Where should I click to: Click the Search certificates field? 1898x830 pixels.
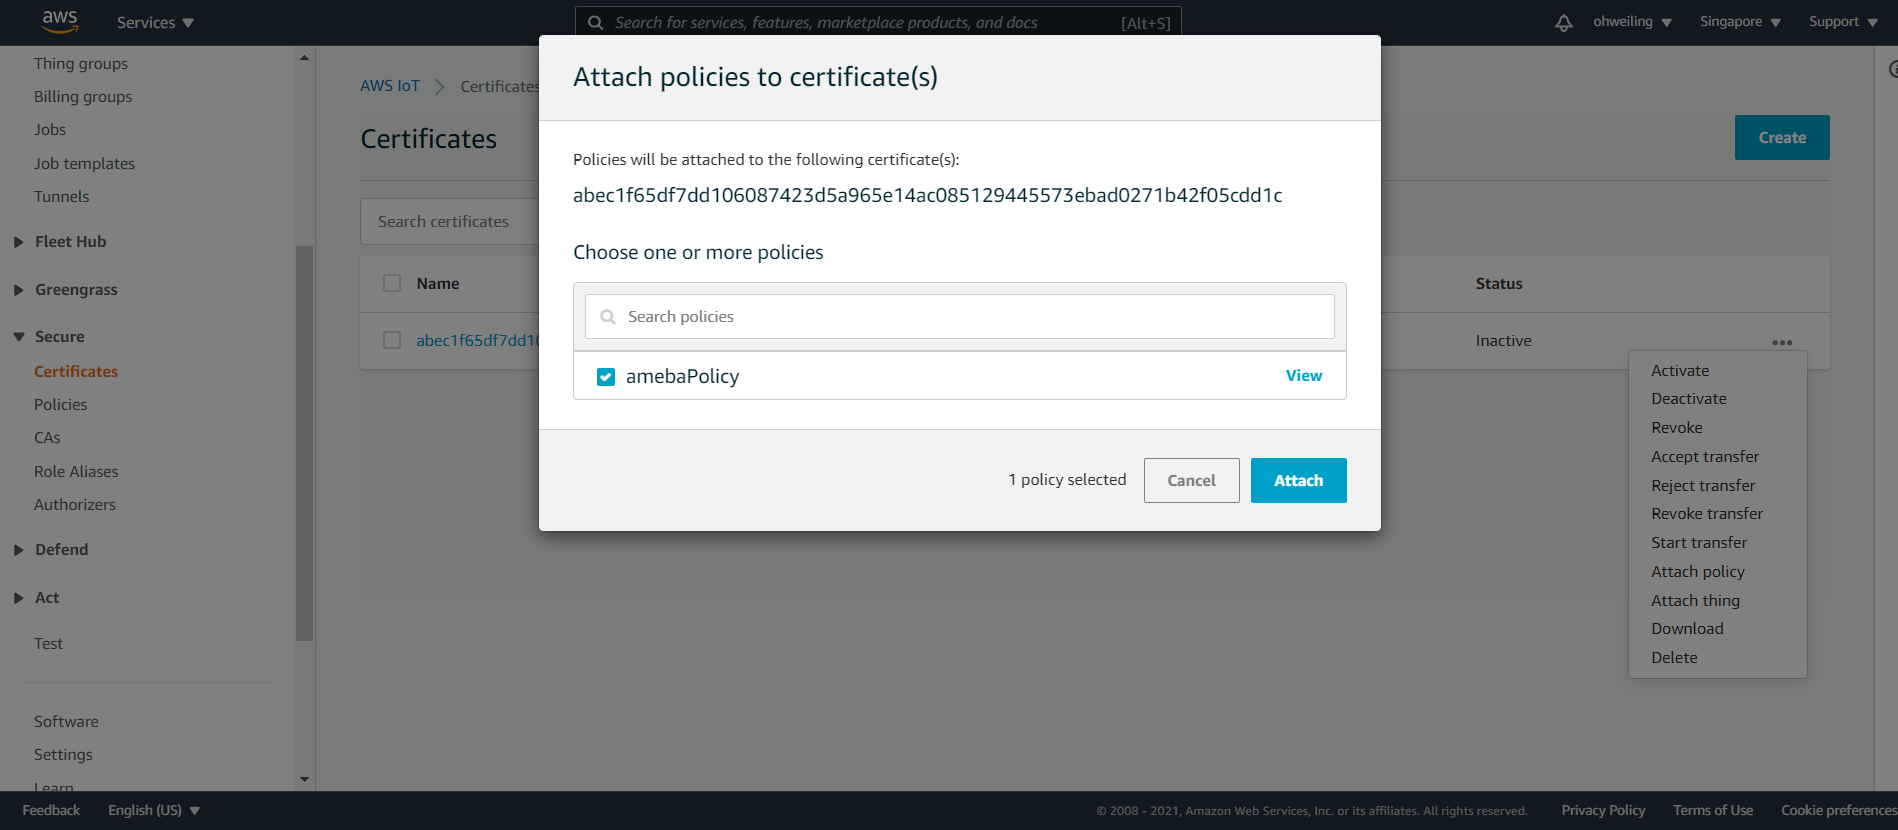[450, 222]
